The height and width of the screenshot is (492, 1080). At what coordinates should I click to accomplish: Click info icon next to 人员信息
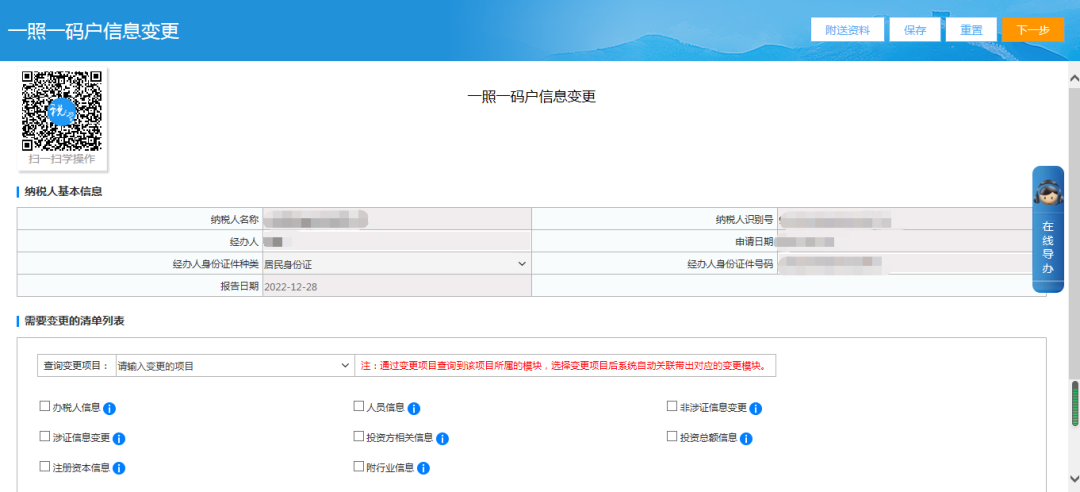pos(413,409)
